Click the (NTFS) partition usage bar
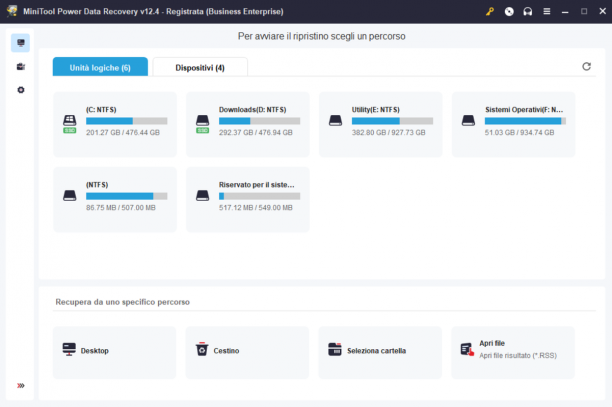612x407 pixels. point(126,196)
